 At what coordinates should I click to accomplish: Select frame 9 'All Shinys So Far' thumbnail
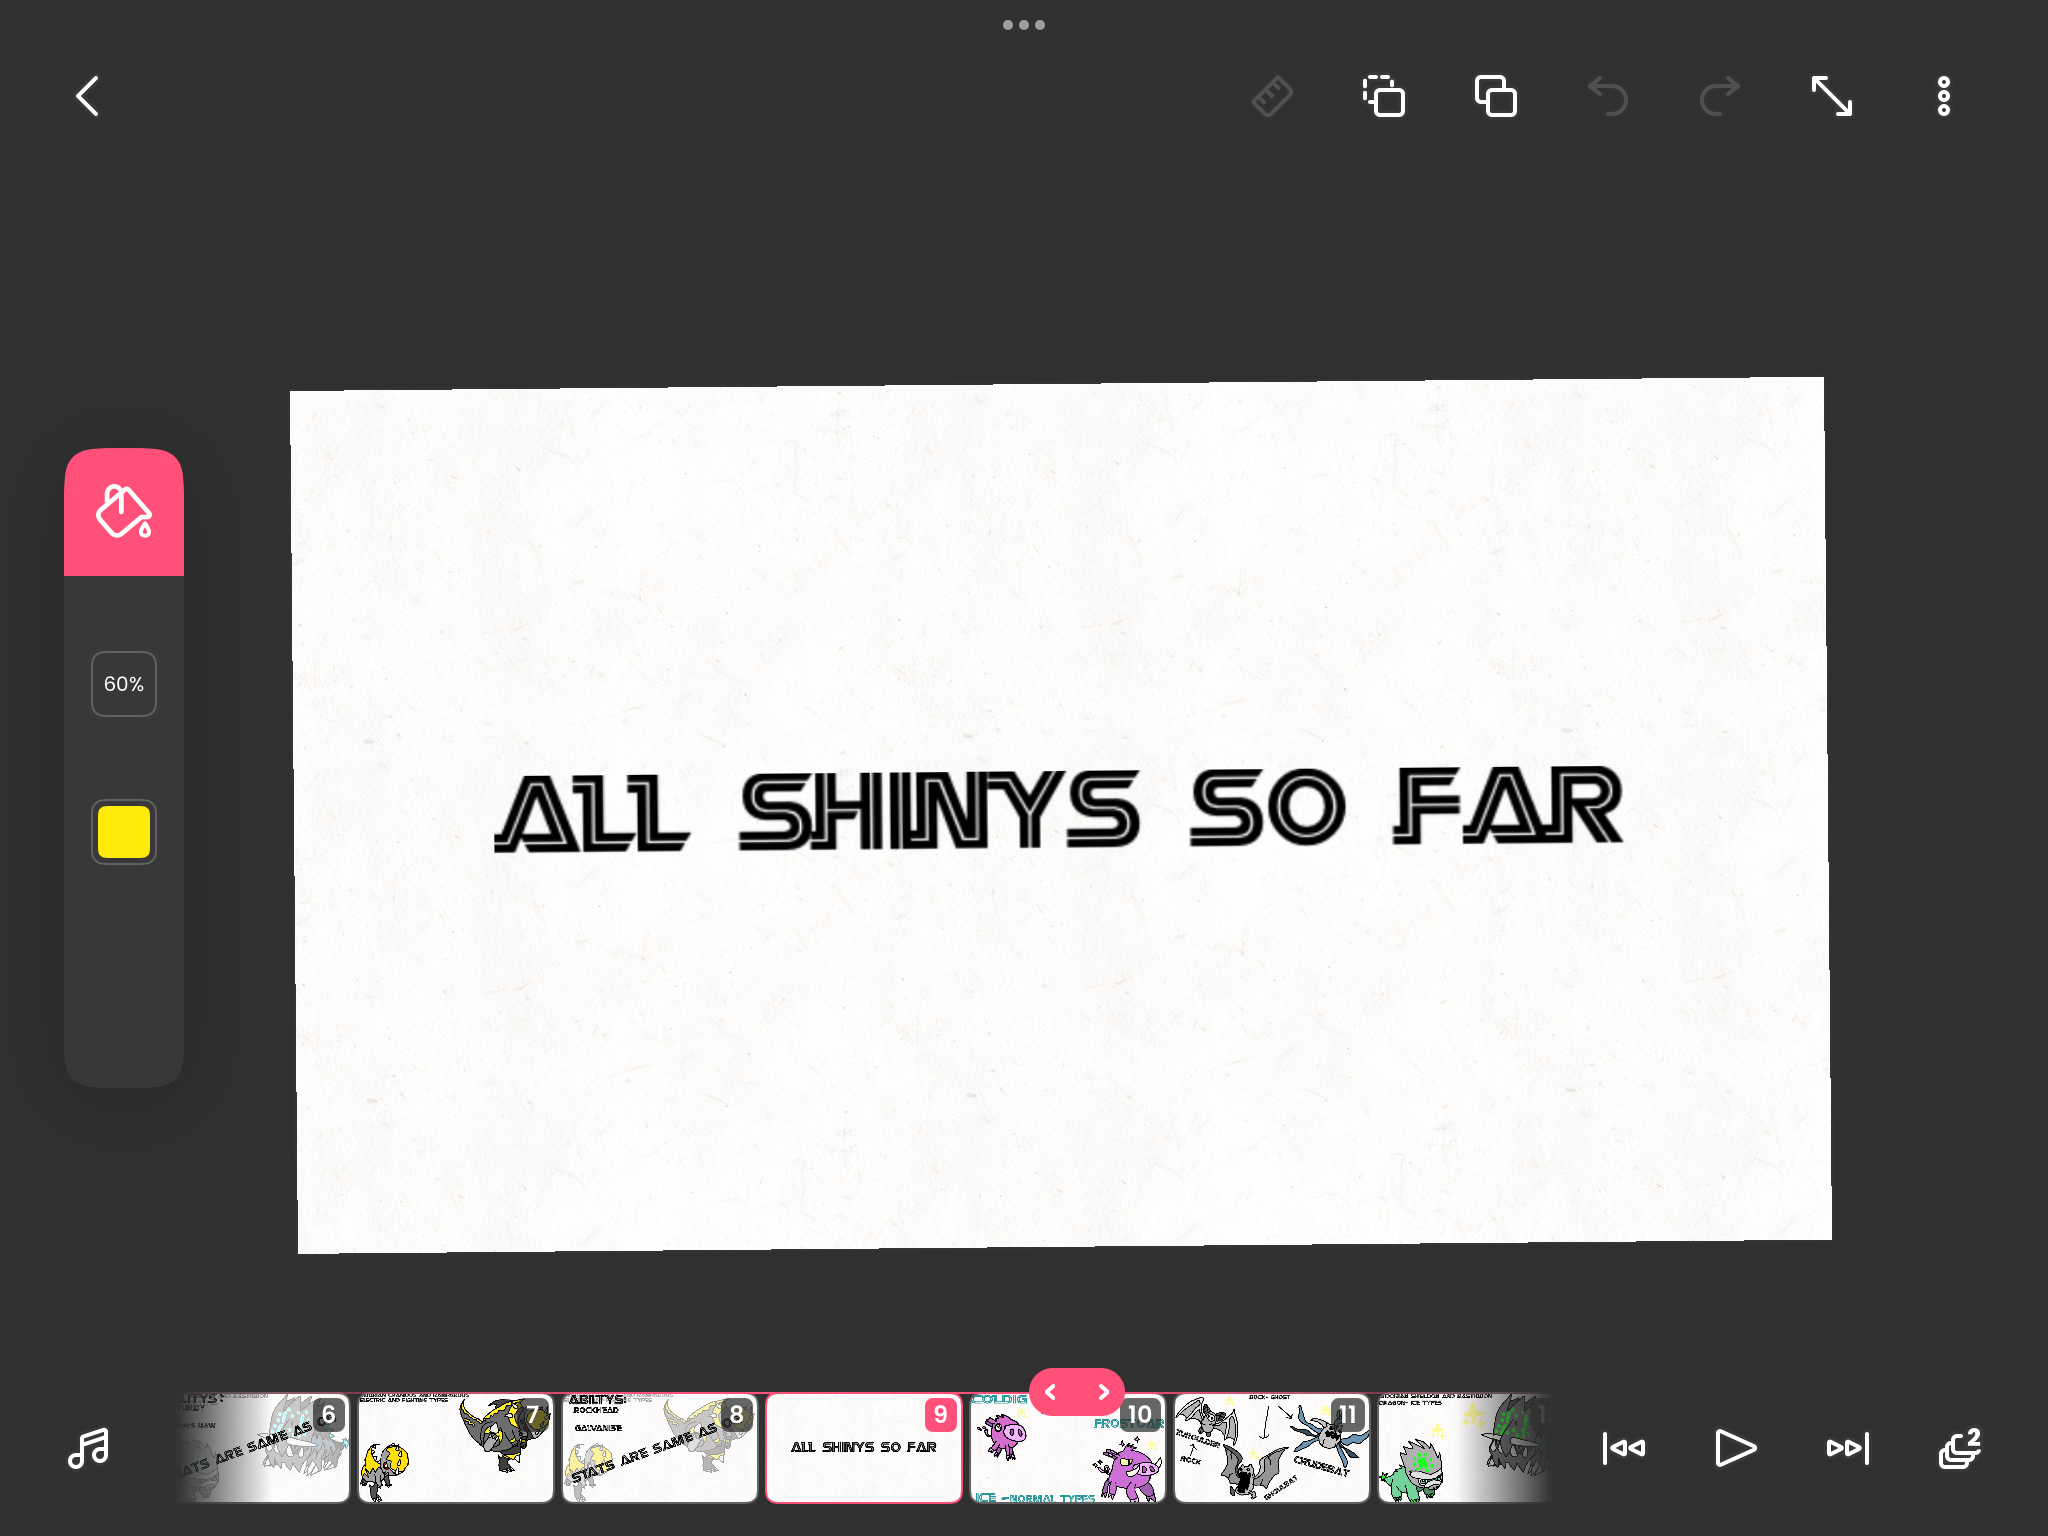pyautogui.click(x=864, y=1448)
